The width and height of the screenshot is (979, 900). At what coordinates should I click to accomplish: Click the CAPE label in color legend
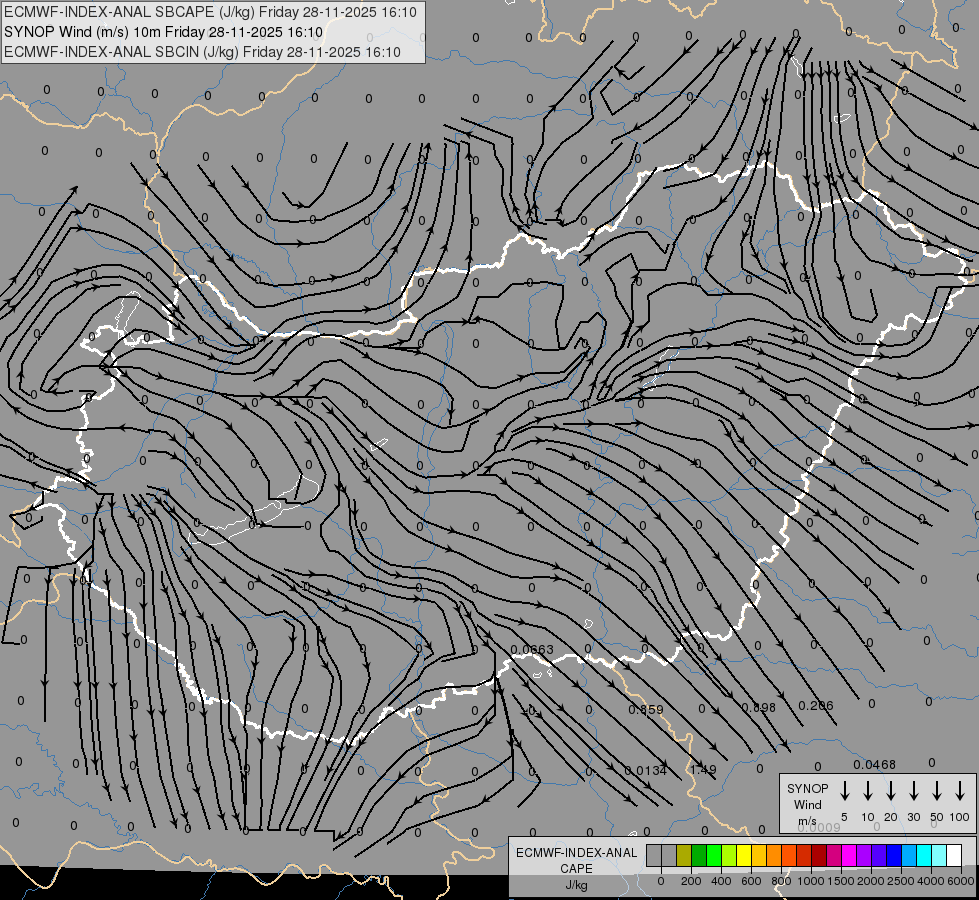[x=576, y=869]
